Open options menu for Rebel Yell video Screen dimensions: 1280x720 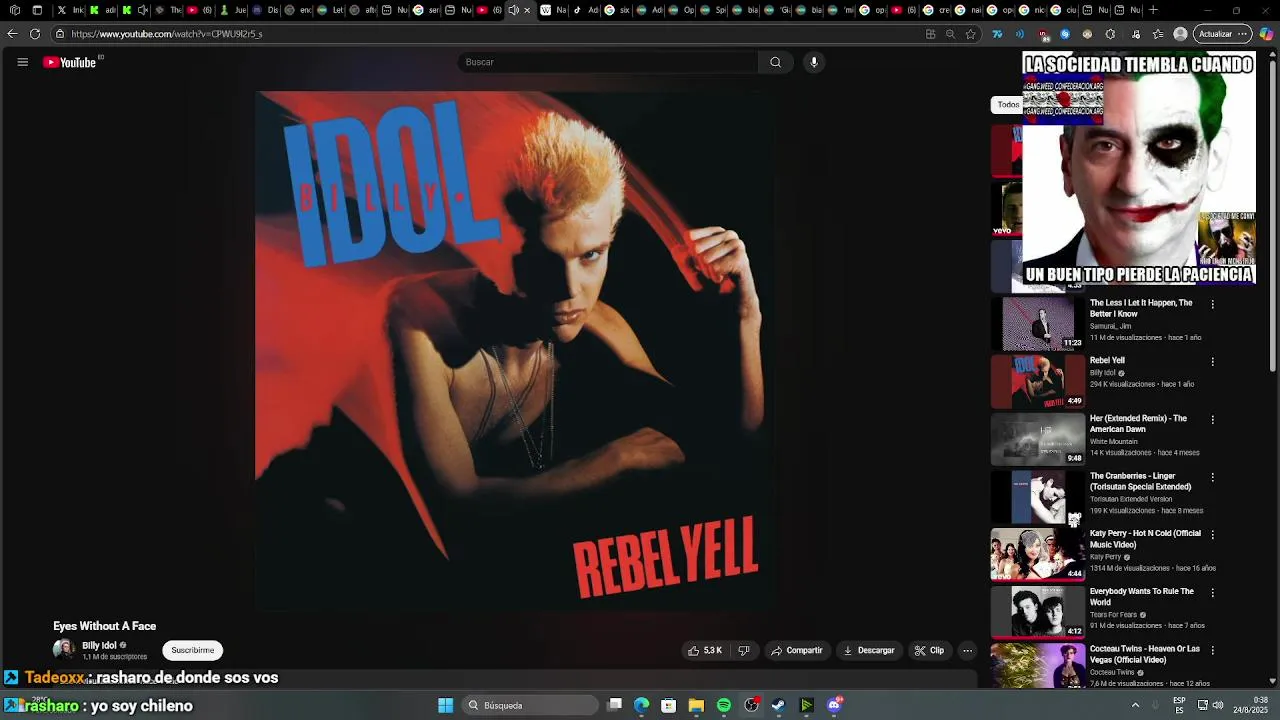coord(1213,362)
